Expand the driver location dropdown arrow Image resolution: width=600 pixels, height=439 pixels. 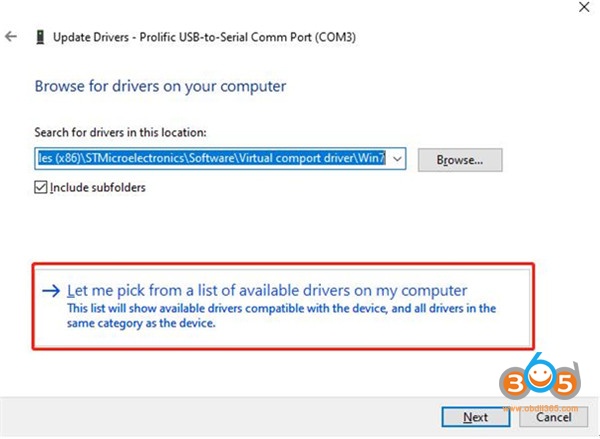[x=398, y=158]
